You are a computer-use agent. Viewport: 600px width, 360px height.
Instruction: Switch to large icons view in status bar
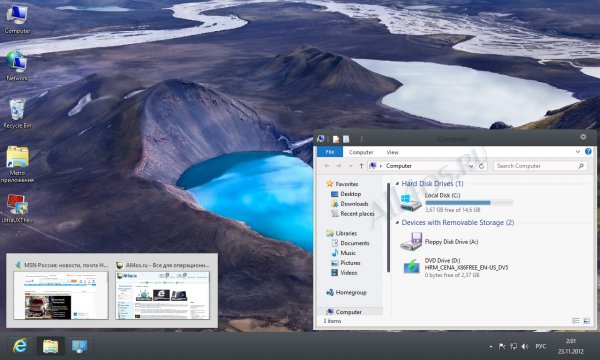(x=587, y=321)
